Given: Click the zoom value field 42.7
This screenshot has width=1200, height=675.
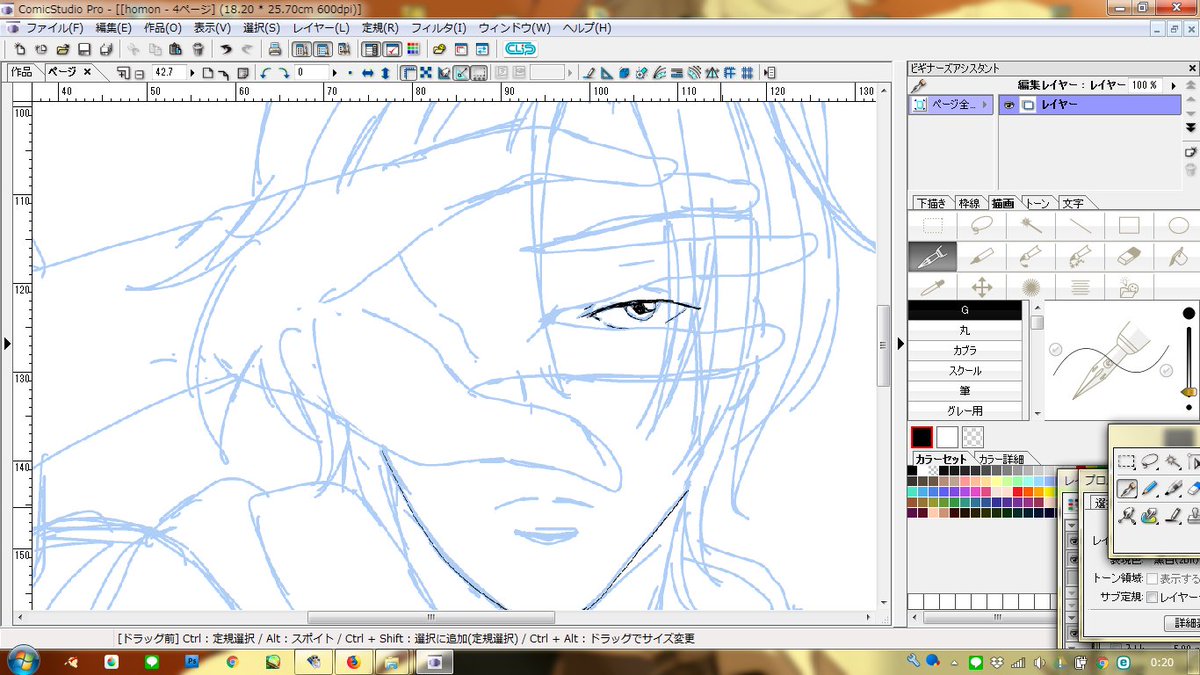Looking at the screenshot, I should tap(168, 73).
